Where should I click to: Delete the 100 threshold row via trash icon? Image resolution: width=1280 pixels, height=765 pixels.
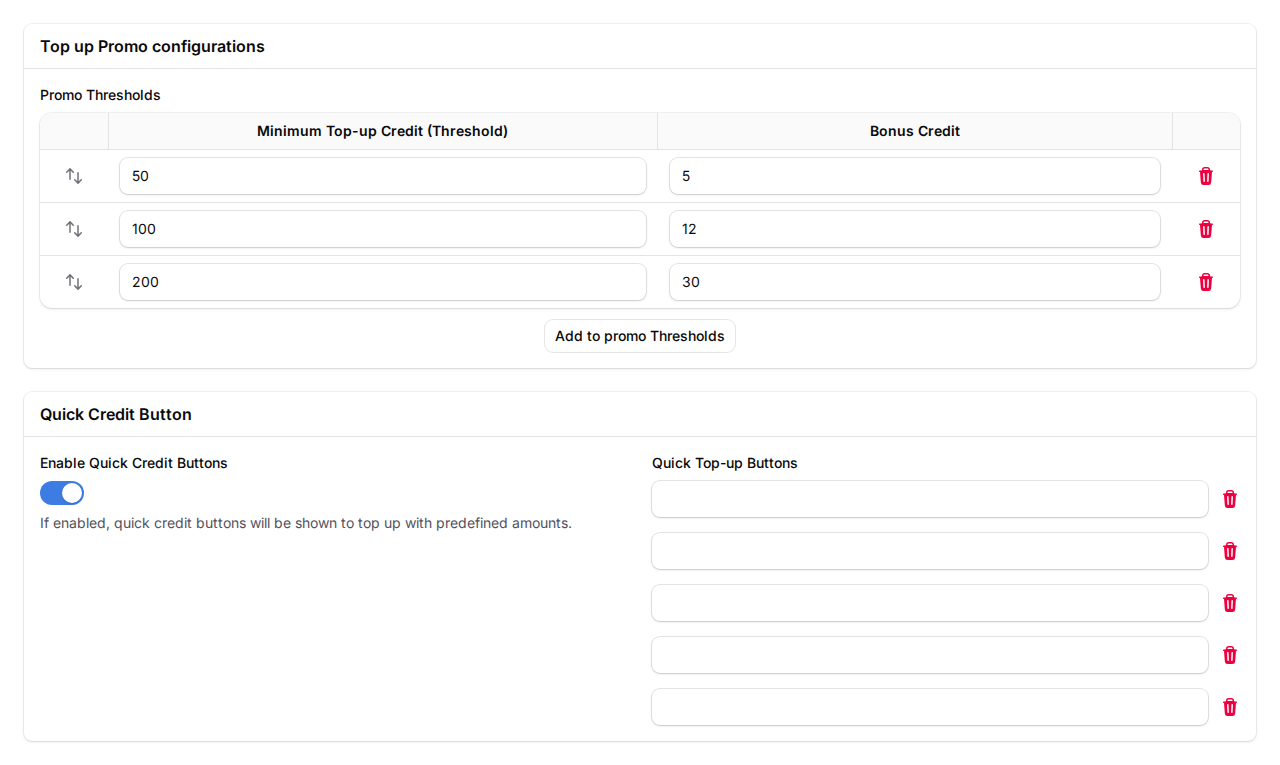pos(1206,229)
